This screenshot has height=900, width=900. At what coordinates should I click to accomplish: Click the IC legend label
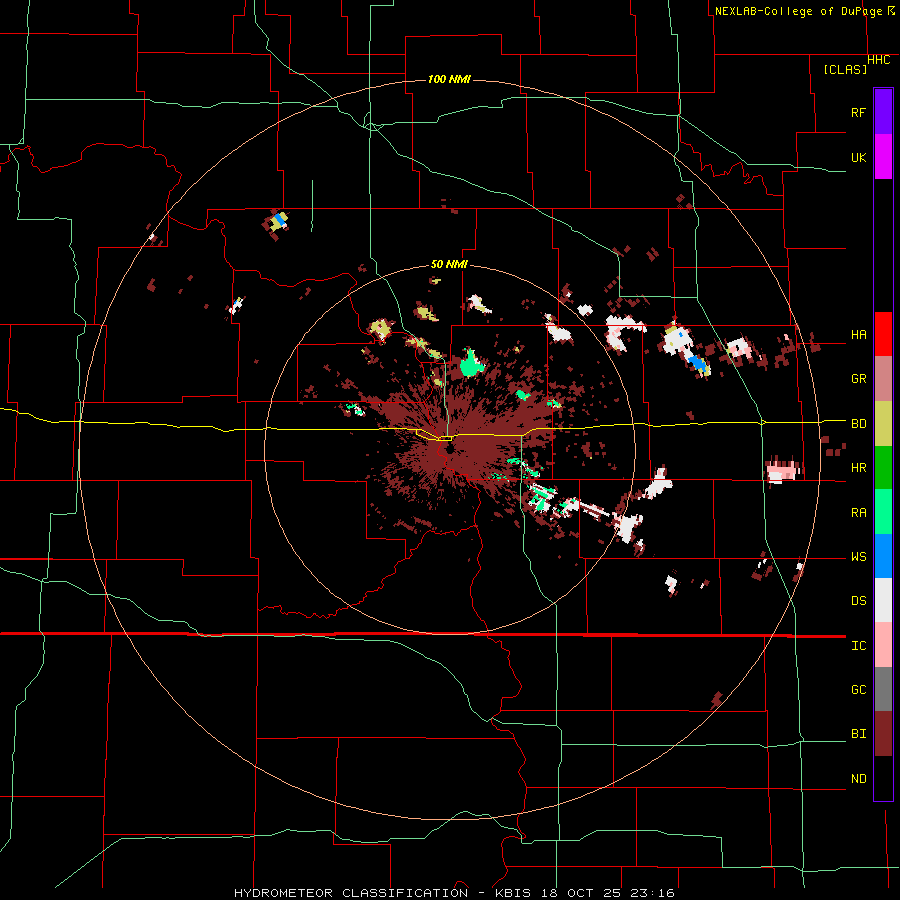click(x=858, y=646)
